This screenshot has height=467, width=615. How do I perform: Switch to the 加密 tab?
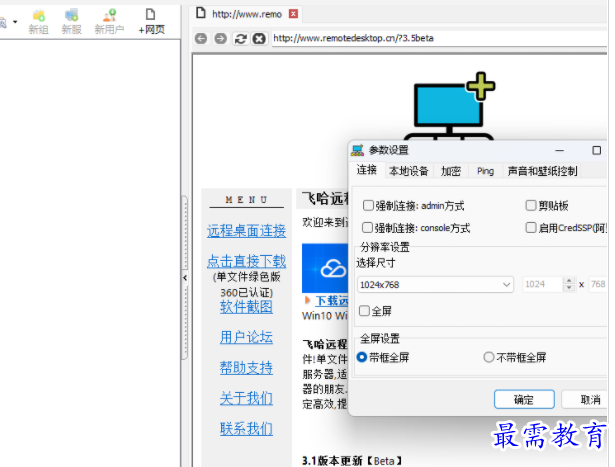[451, 171]
